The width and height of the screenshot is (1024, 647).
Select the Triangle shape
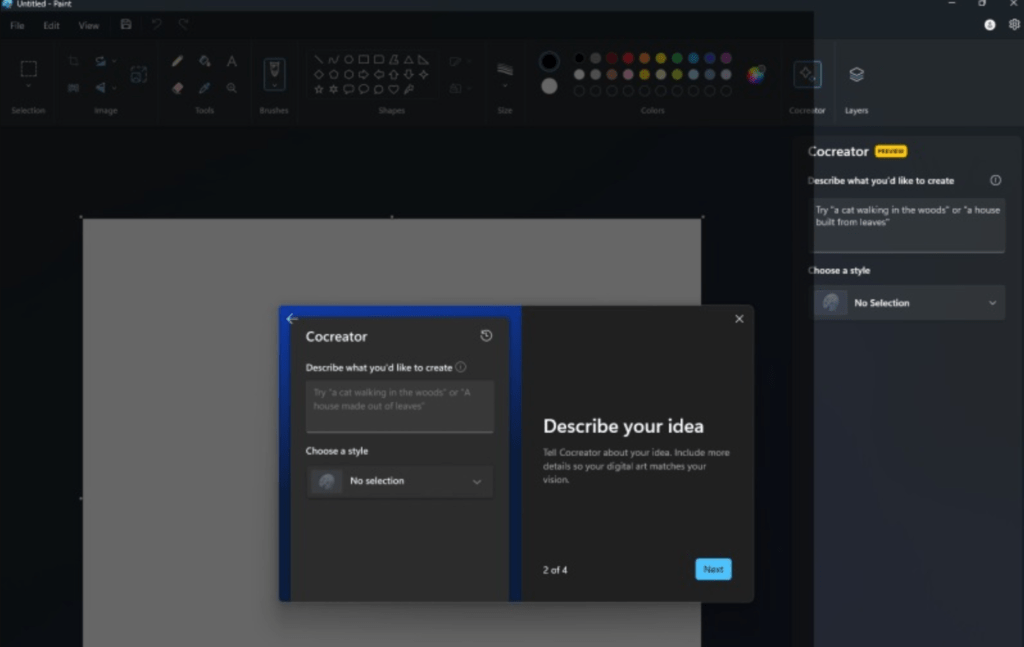[x=409, y=59]
